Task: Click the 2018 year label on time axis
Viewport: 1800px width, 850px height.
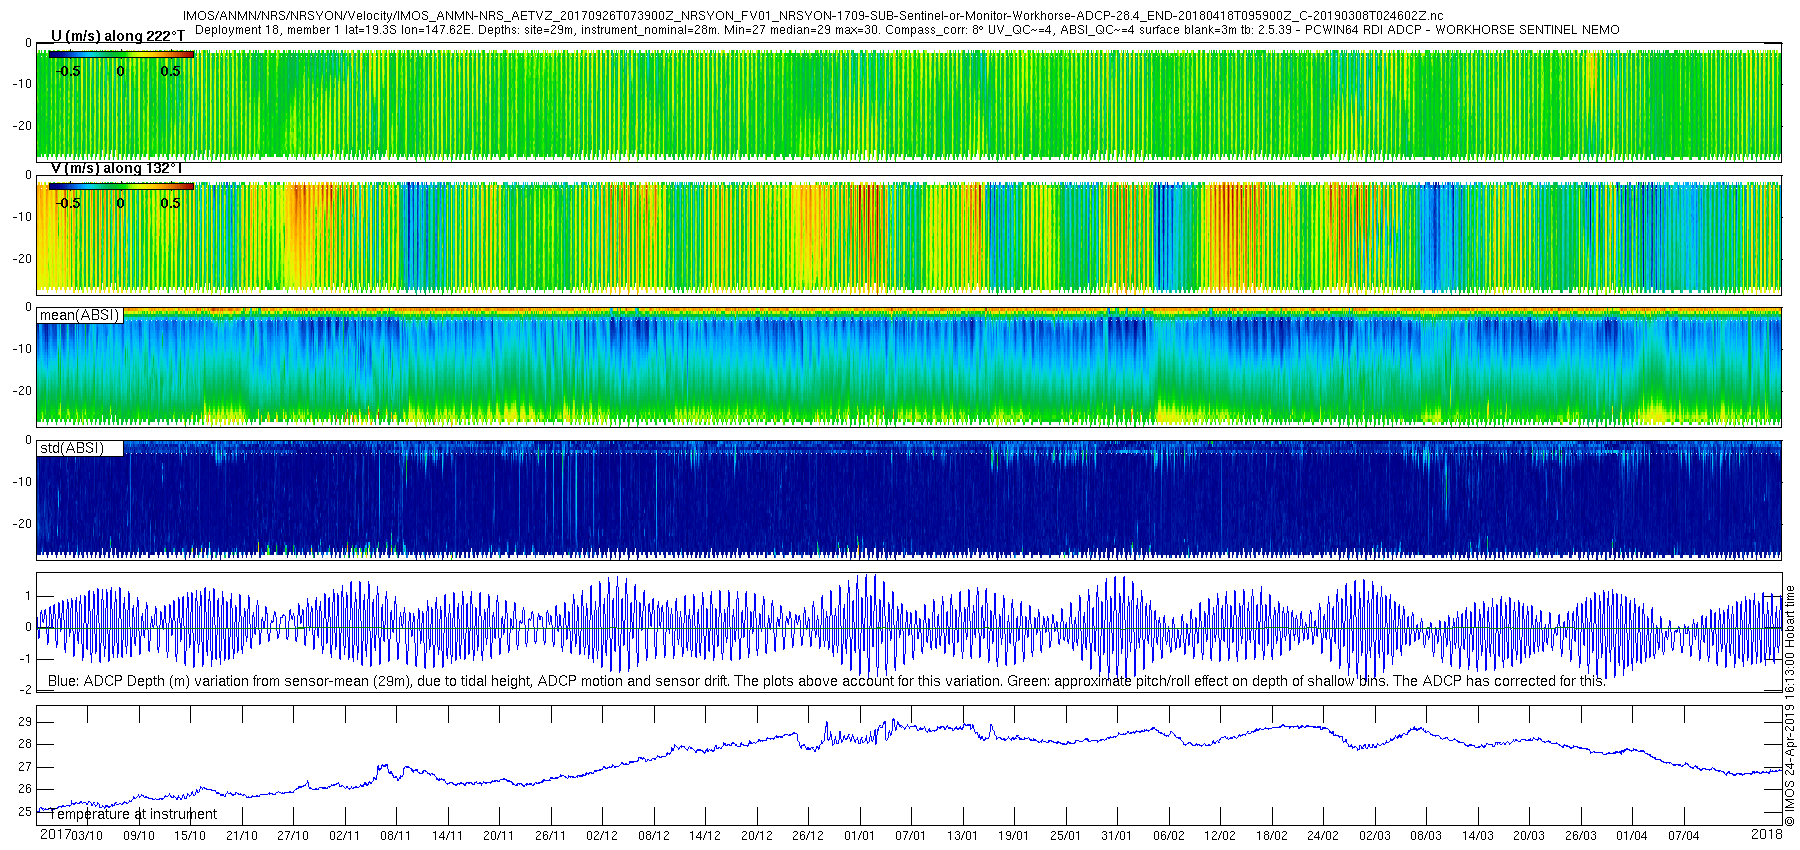Action: coord(1766,834)
